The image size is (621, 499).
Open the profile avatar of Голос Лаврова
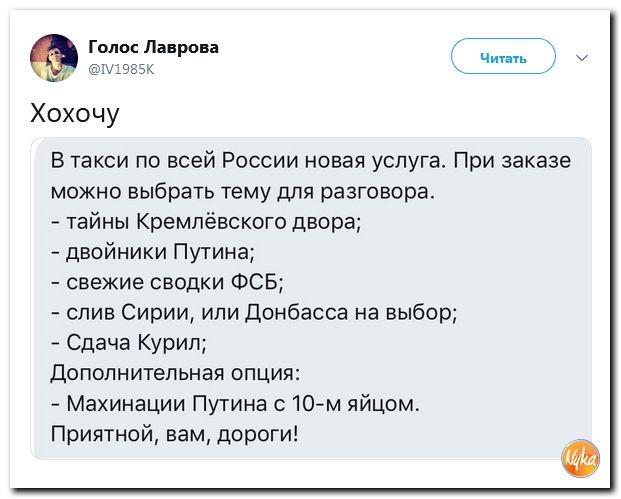click(54, 58)
